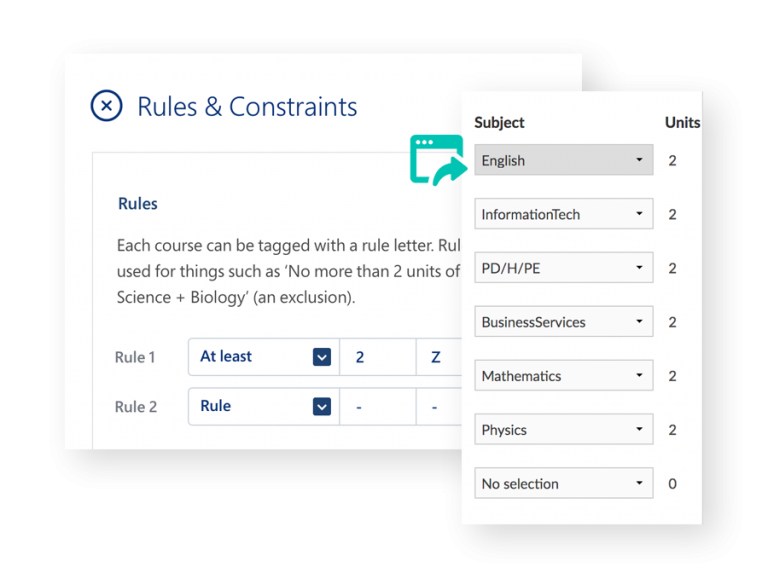Screen dimensions: 768x573
Task: Click the Subject column header
Action: tap(499, 123)
